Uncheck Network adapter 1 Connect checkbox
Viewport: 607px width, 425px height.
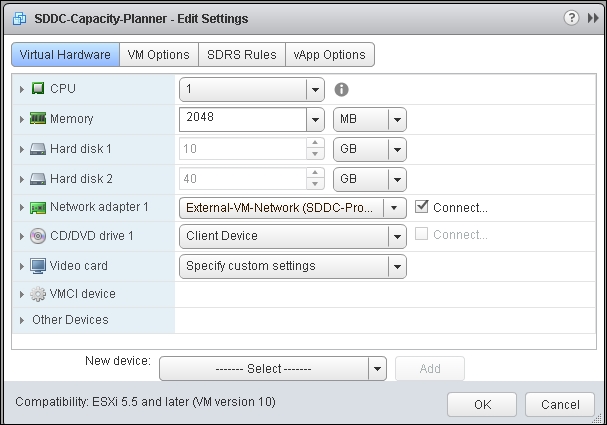[x=421, y=206]
